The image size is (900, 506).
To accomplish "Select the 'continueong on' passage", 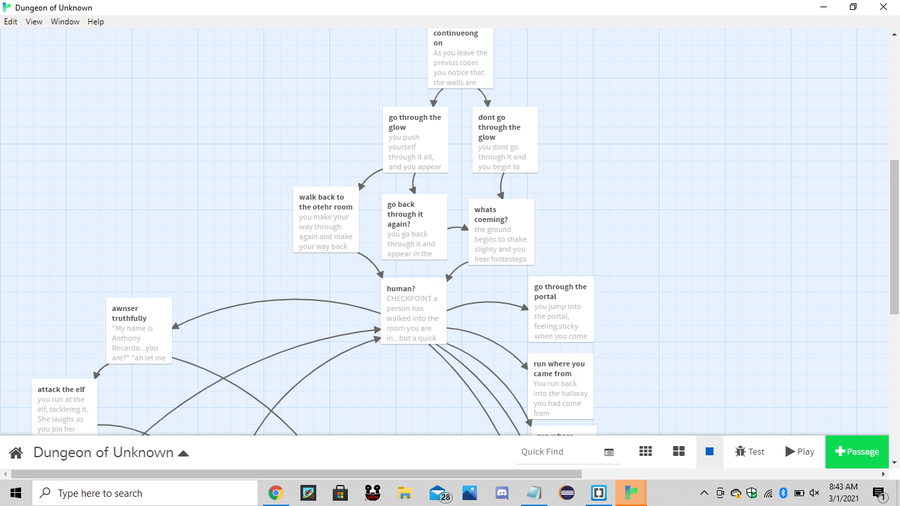I will [460, 57].
